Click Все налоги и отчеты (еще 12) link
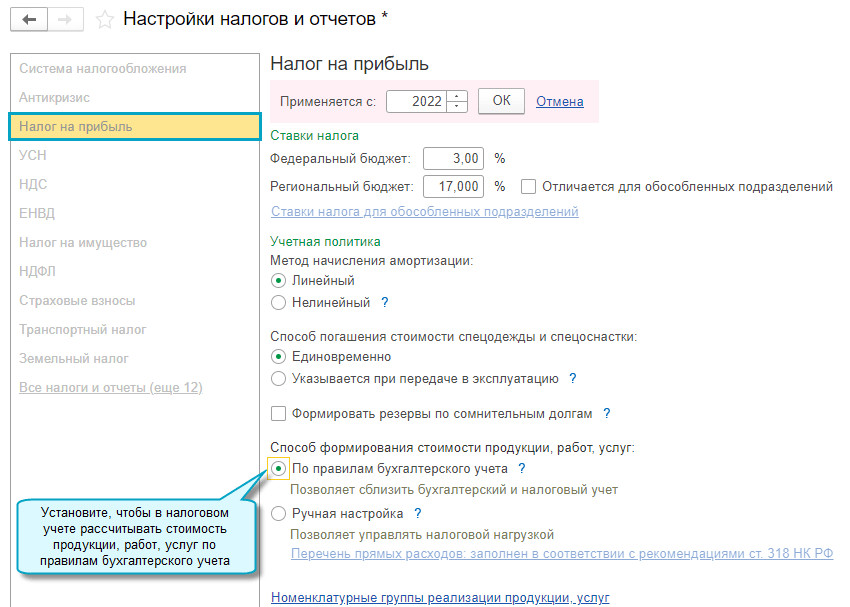The width and height of the screenshot is (850, 607). (111, 388)
